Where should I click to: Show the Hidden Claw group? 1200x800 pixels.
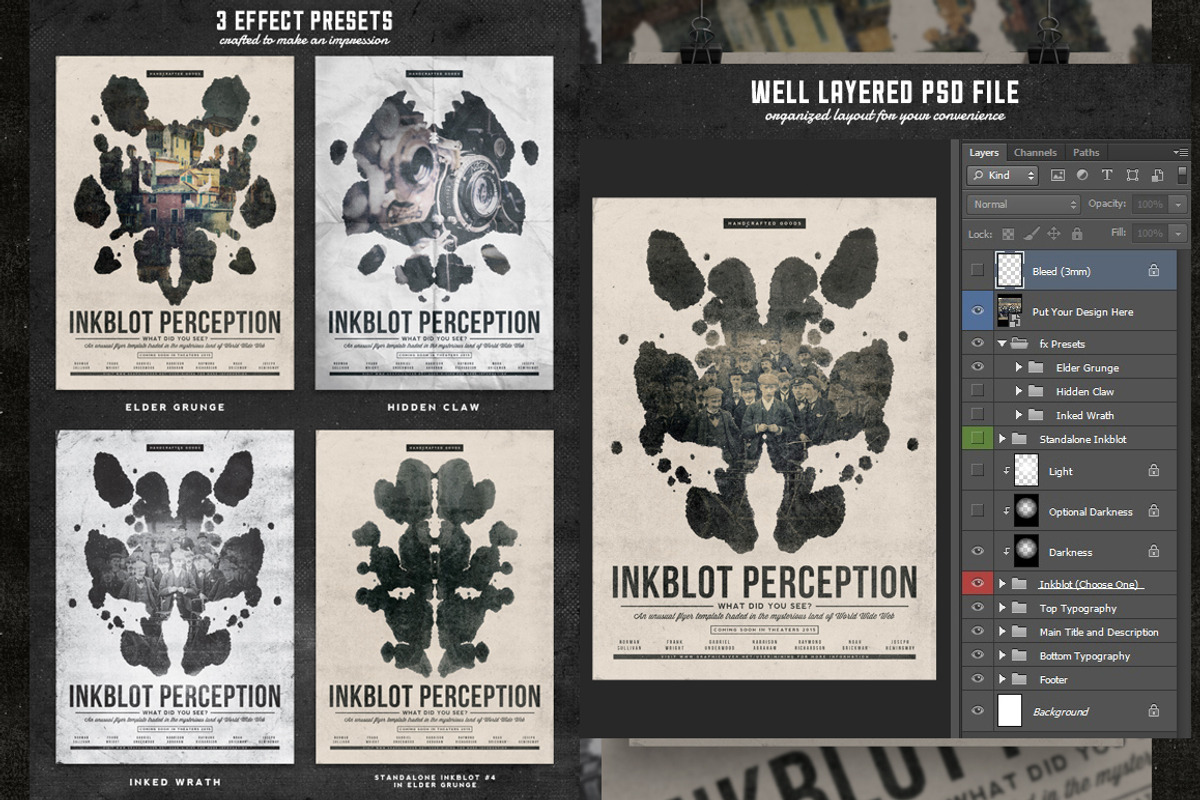pyautogui.click(x=977, y=391)
